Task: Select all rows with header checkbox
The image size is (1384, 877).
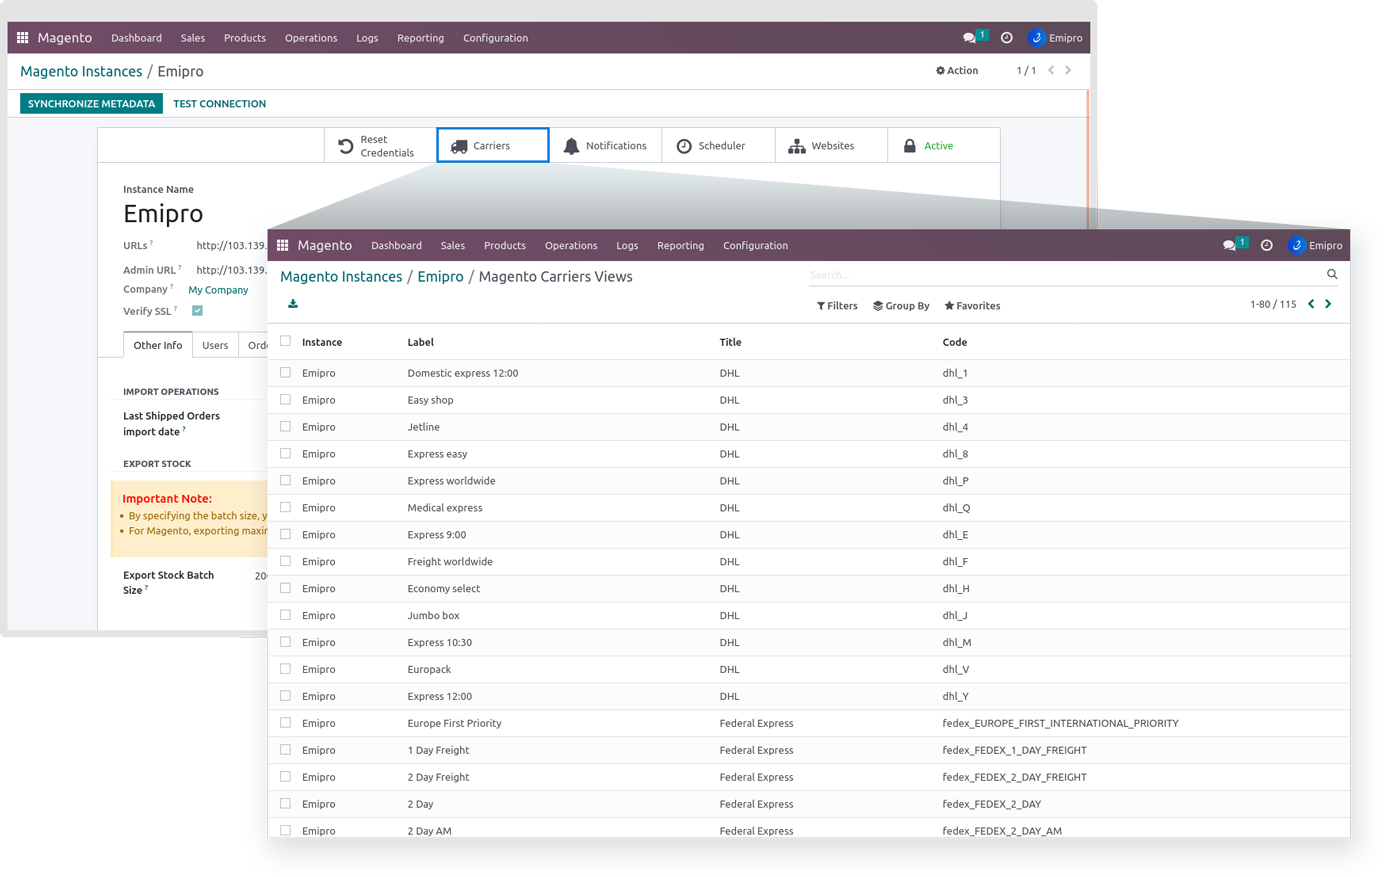Action: click(286, 341)
